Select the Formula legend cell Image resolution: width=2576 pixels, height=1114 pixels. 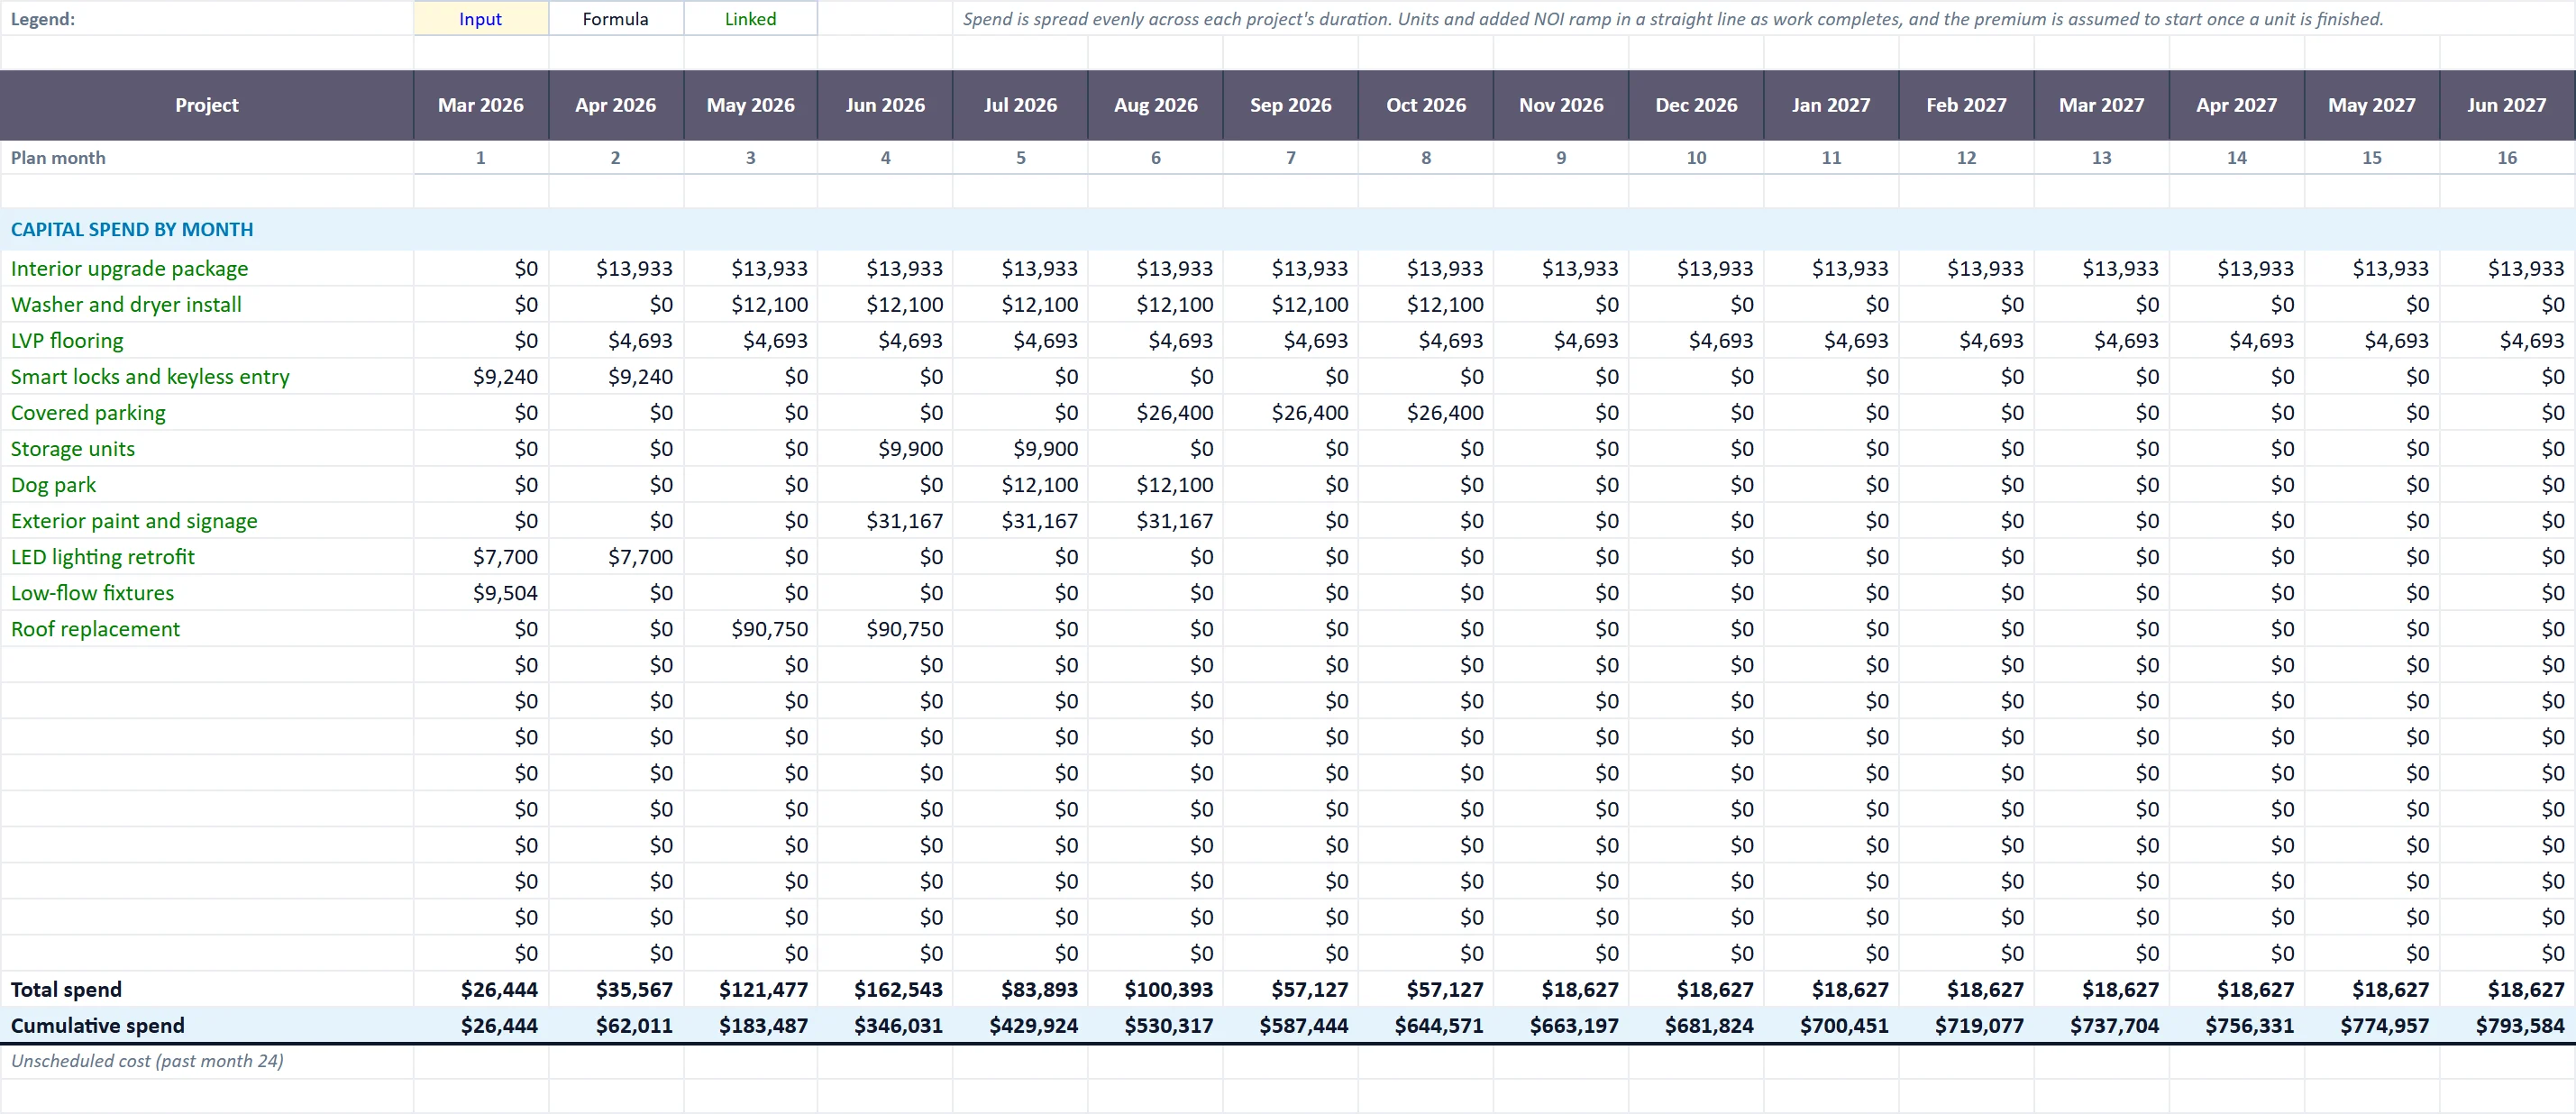(616, 19)
